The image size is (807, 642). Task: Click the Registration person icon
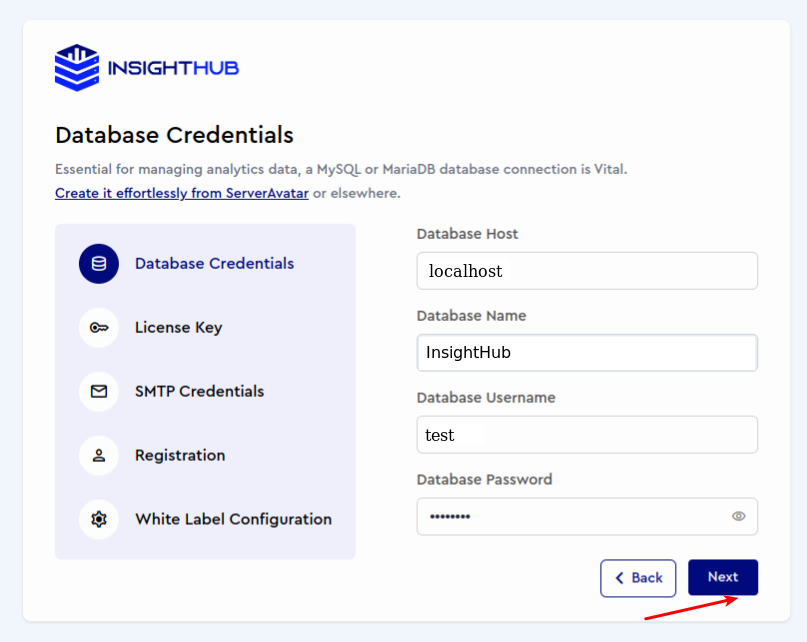click(99, 455)
